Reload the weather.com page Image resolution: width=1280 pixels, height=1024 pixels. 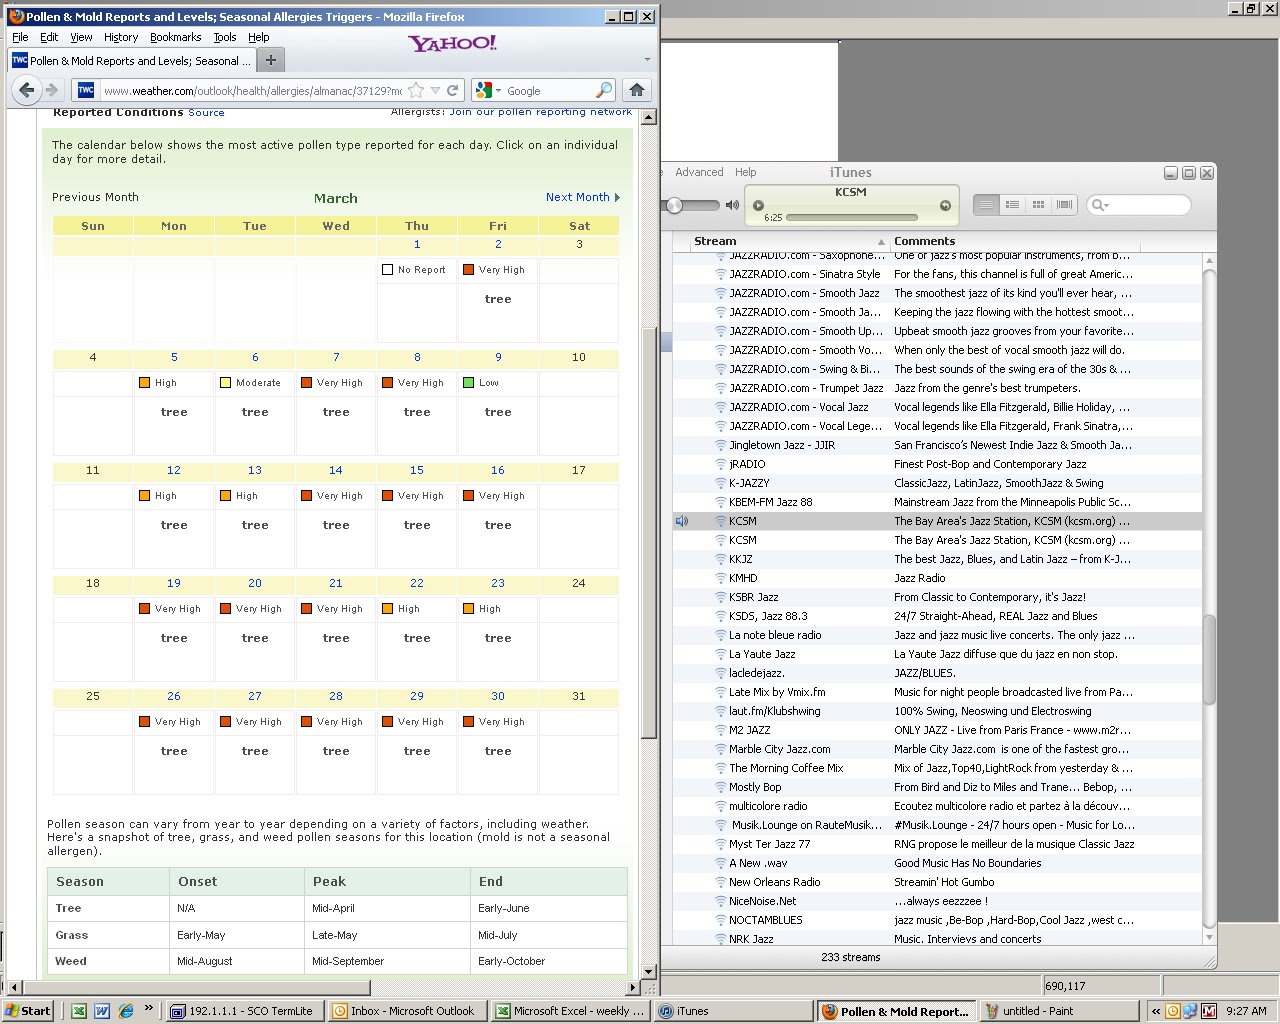[x=453, y=90]
